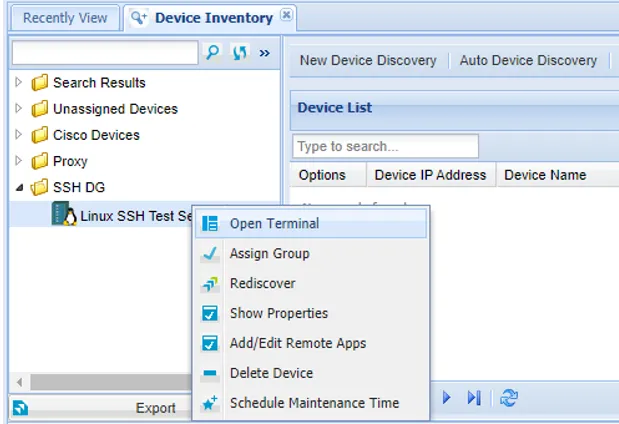Click the Unassigned Devices folder icon
This screenshot has height=424, width=619.
[x=39, y=109]
